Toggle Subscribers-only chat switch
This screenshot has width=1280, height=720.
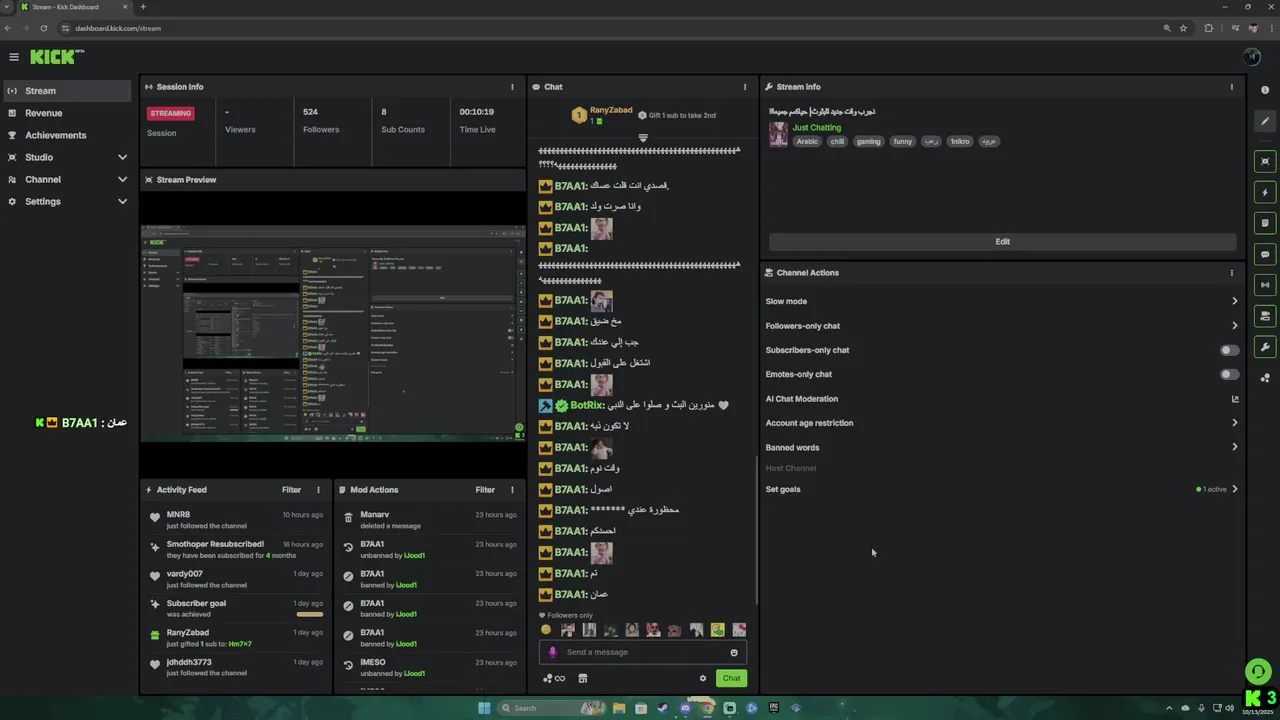pyautogui.click(x=1230, y=350)
